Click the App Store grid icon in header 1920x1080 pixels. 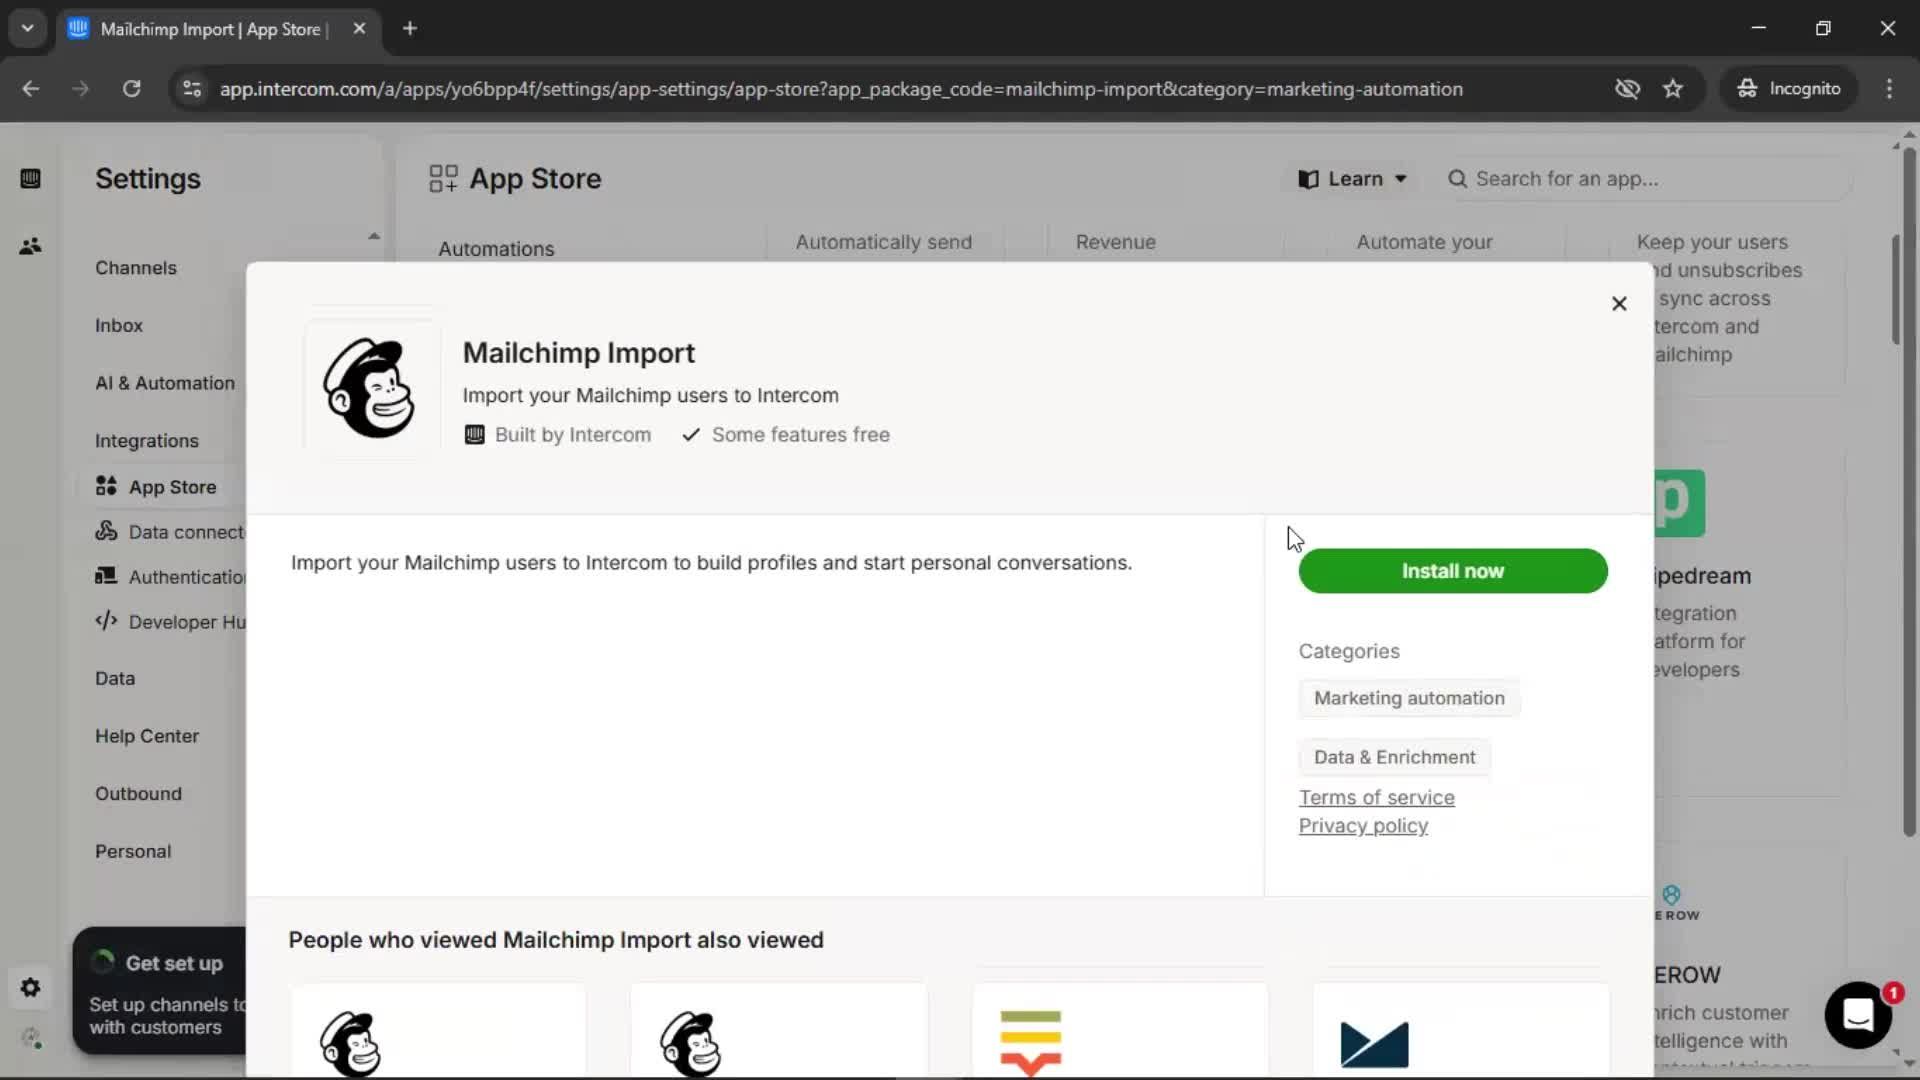(x=443, y=179)
